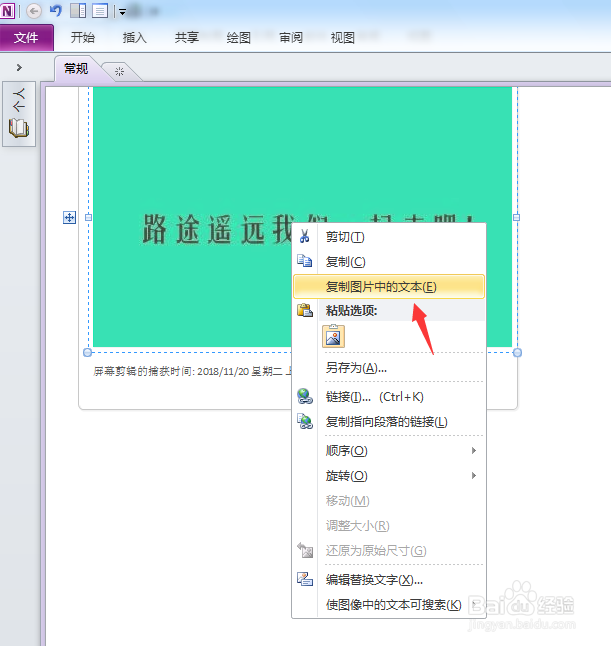
Task: Choose 链接(I)... (Ctrl+K) menu entry
Action: click(x=389, y=397)
